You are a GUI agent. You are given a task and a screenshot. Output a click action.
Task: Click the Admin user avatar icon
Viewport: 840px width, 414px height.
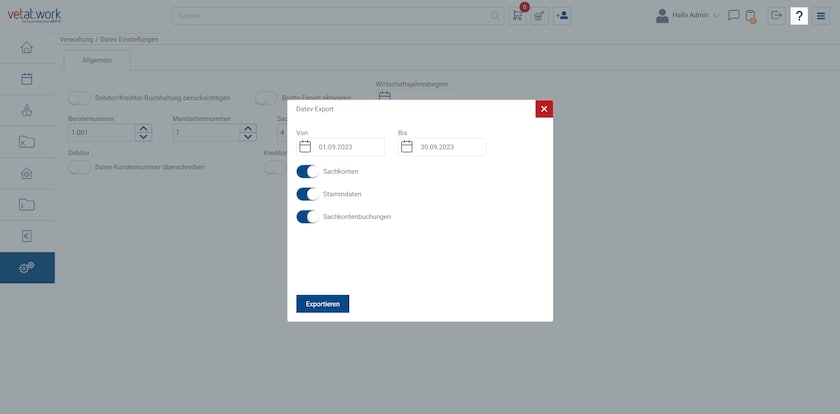pos(662,16)
